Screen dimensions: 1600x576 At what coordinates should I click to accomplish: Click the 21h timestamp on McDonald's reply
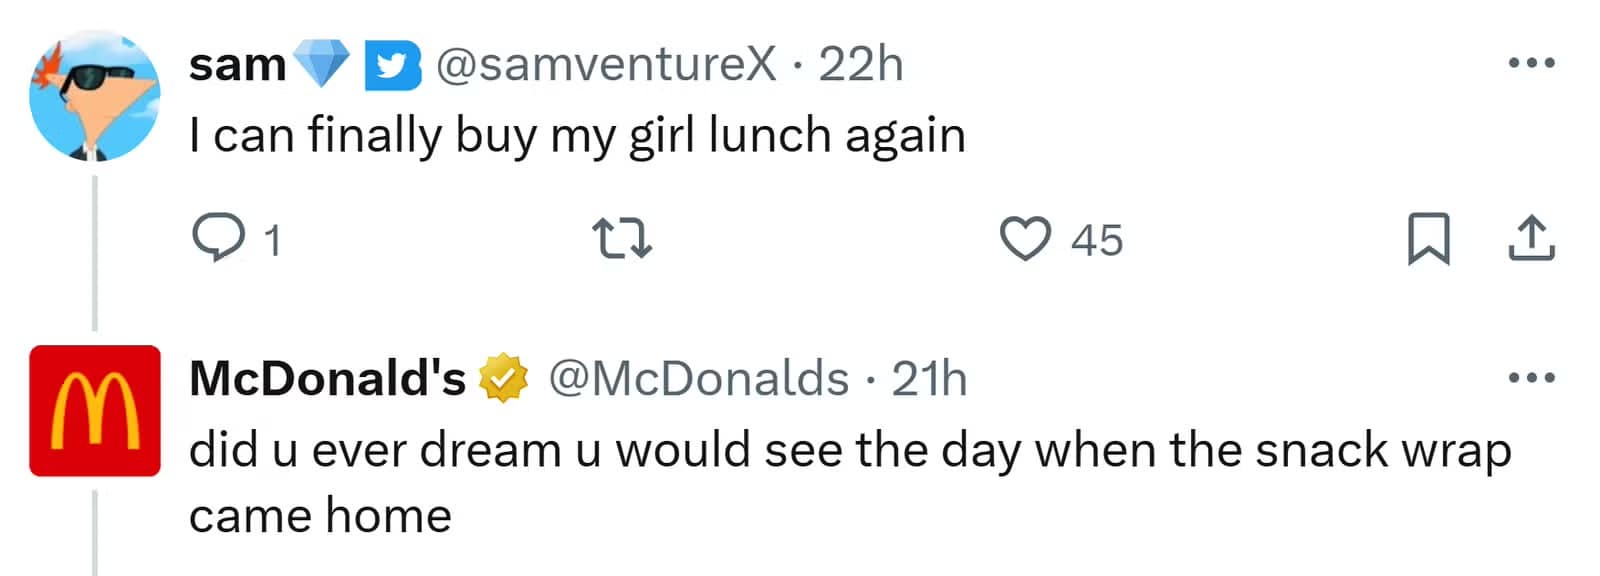[929, 379]
